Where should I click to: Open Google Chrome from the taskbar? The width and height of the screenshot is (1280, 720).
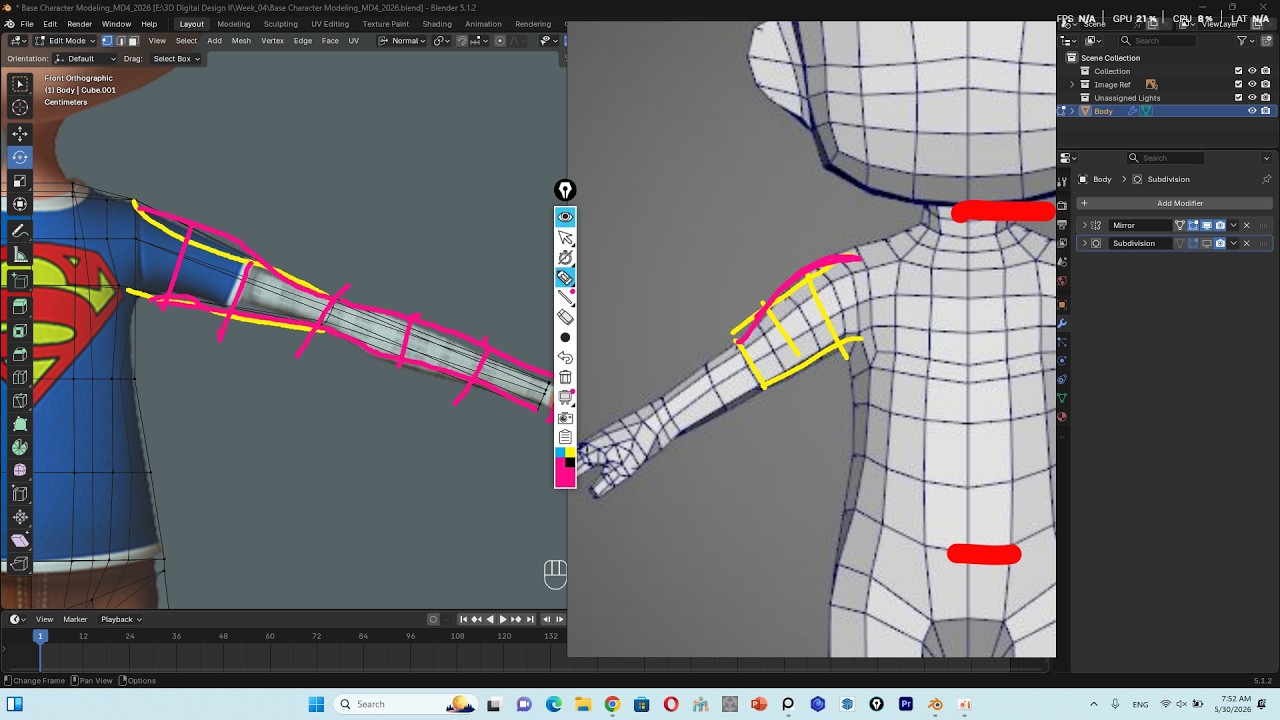click(612, 704)
